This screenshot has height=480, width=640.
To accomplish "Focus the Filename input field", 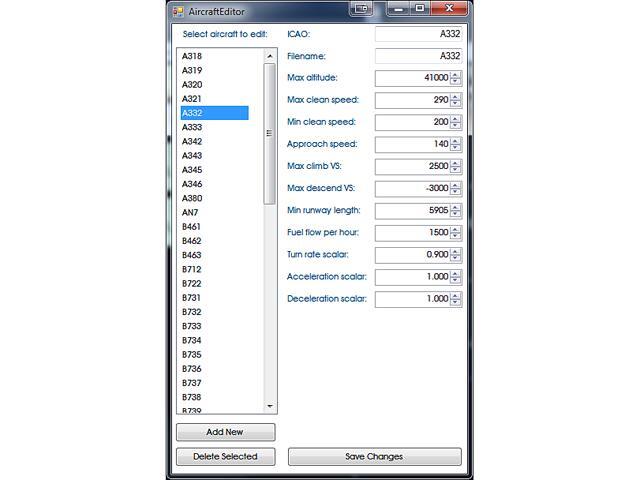I will (417, 56).
